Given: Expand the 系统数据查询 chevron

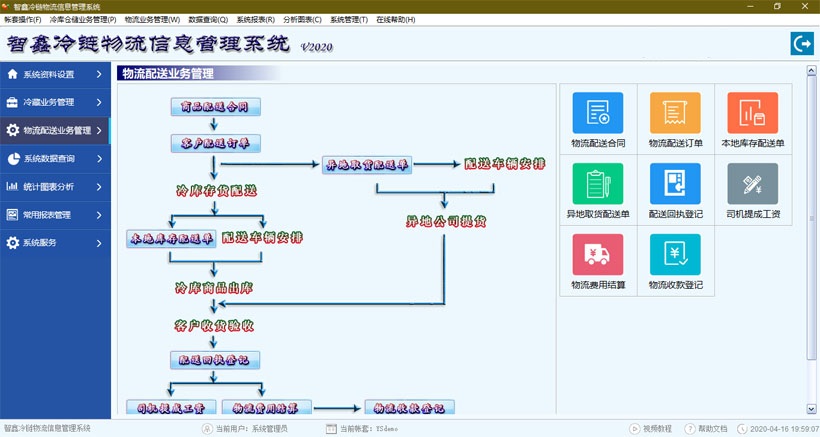Looking at the screenshot, I should [x=99, y=158].
